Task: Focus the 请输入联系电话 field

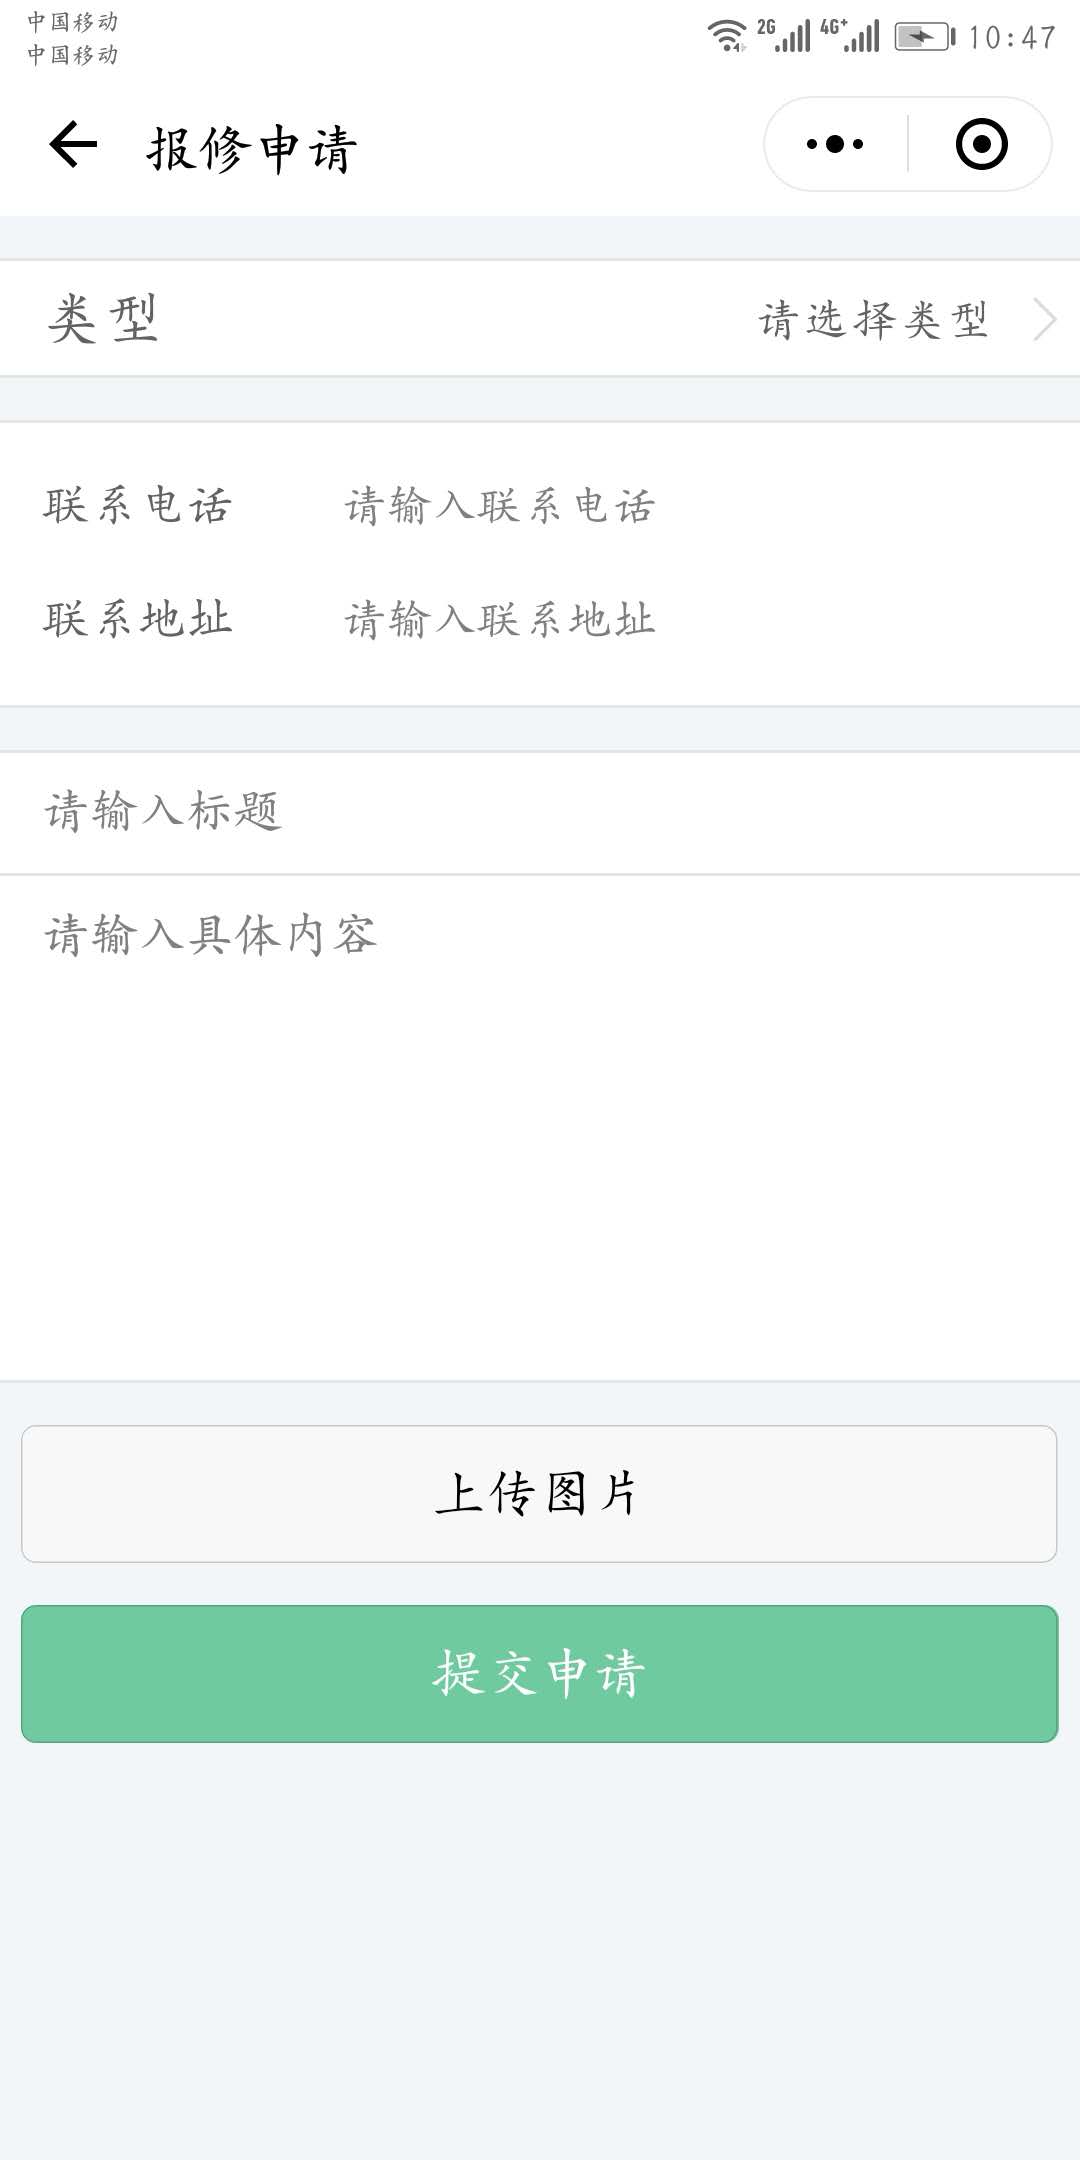Action: (690, 506)
